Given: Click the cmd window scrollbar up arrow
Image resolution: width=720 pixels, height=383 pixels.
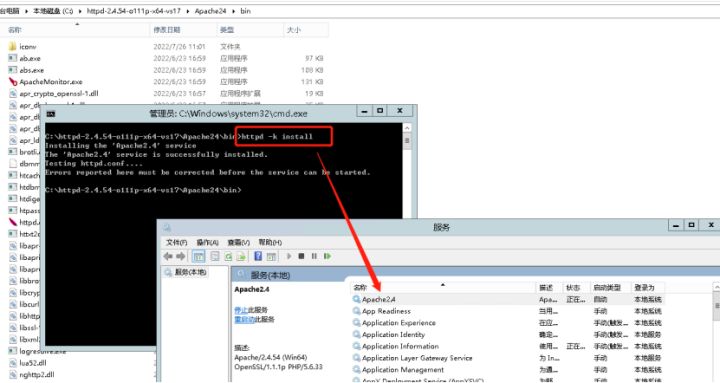Looking at the screenshot, I should pos(407,128).
